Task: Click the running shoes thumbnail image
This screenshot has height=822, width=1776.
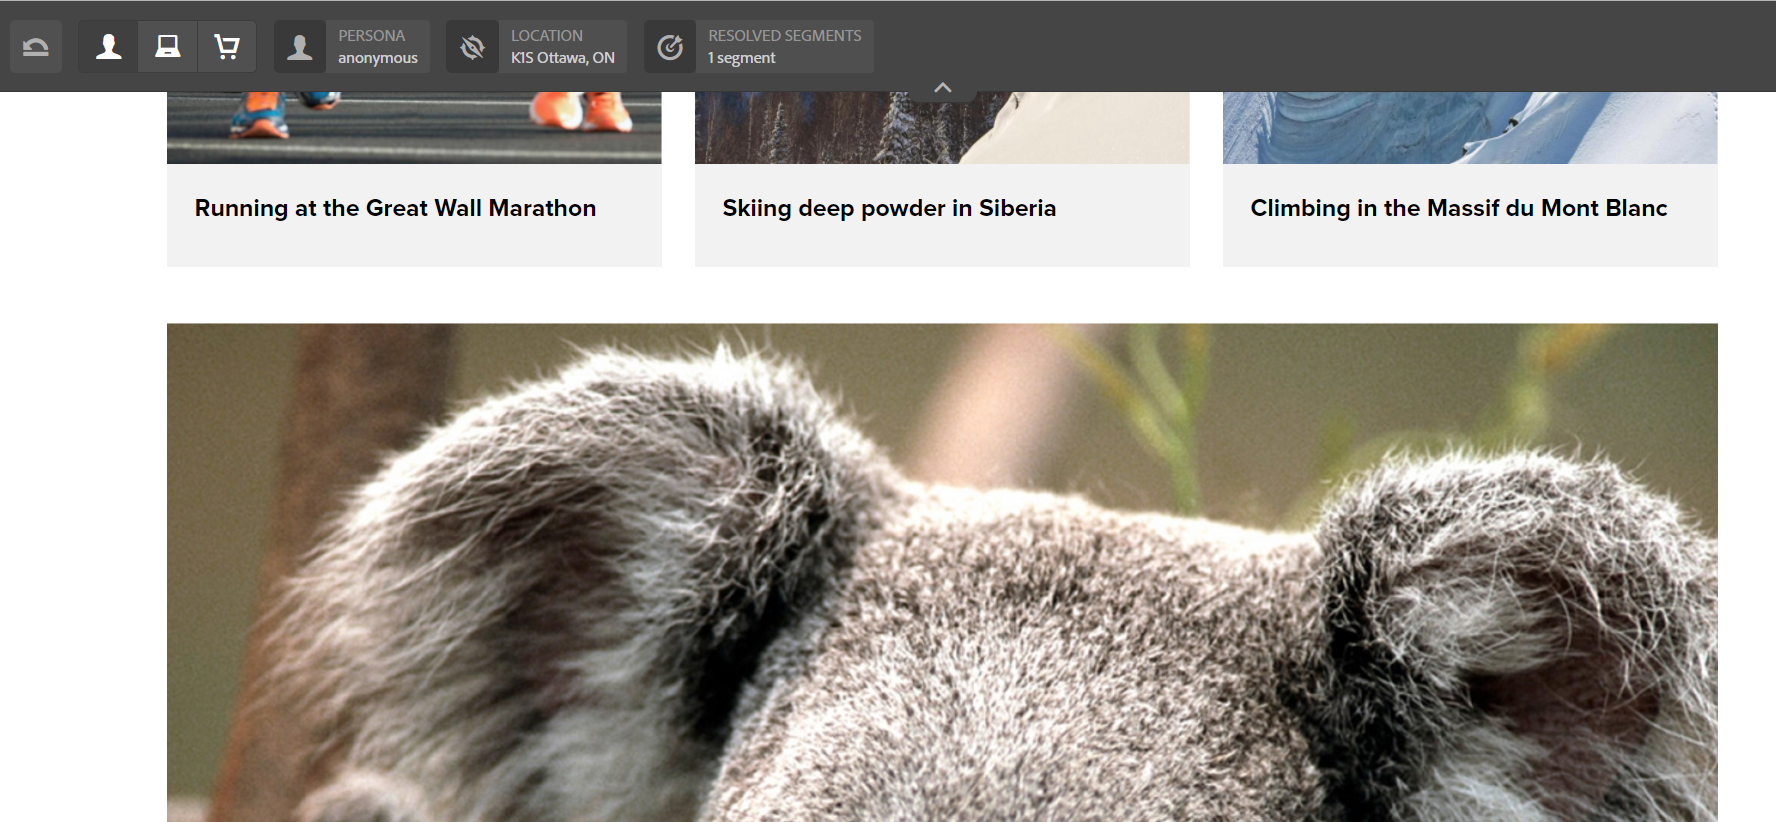Action: click(x=414, y=128)
